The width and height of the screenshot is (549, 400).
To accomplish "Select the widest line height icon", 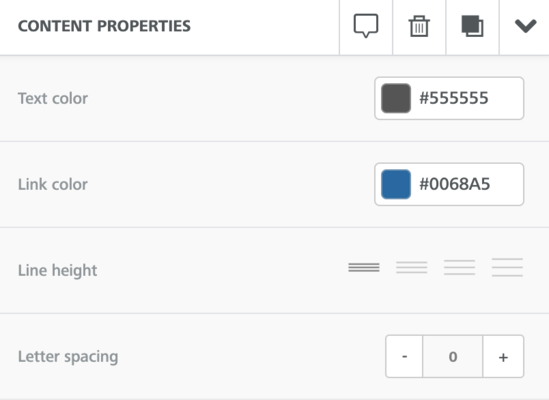I will [507, 268].
